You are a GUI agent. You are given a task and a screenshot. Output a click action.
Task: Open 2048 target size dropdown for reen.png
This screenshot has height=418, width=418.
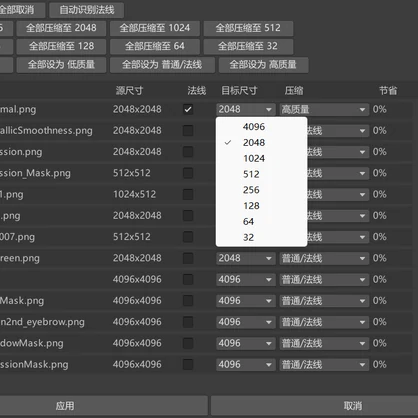coord(246,258)
